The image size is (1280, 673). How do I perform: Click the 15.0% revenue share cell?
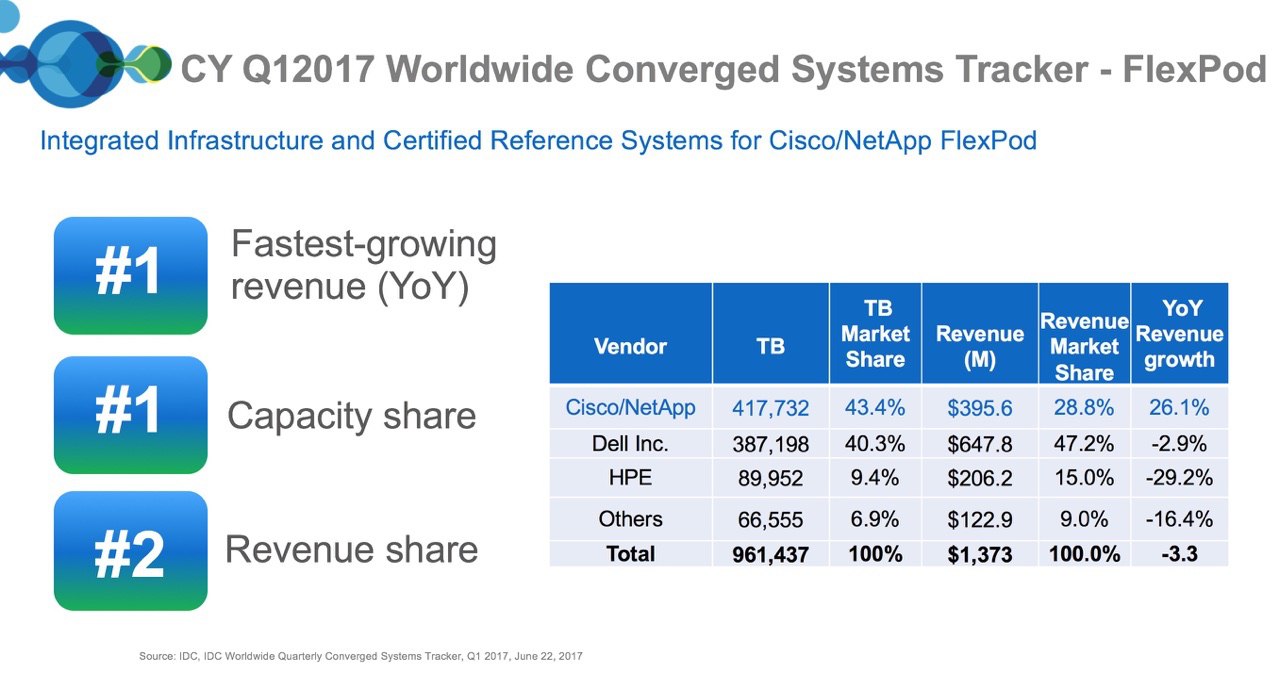(x=1084, y=477)
